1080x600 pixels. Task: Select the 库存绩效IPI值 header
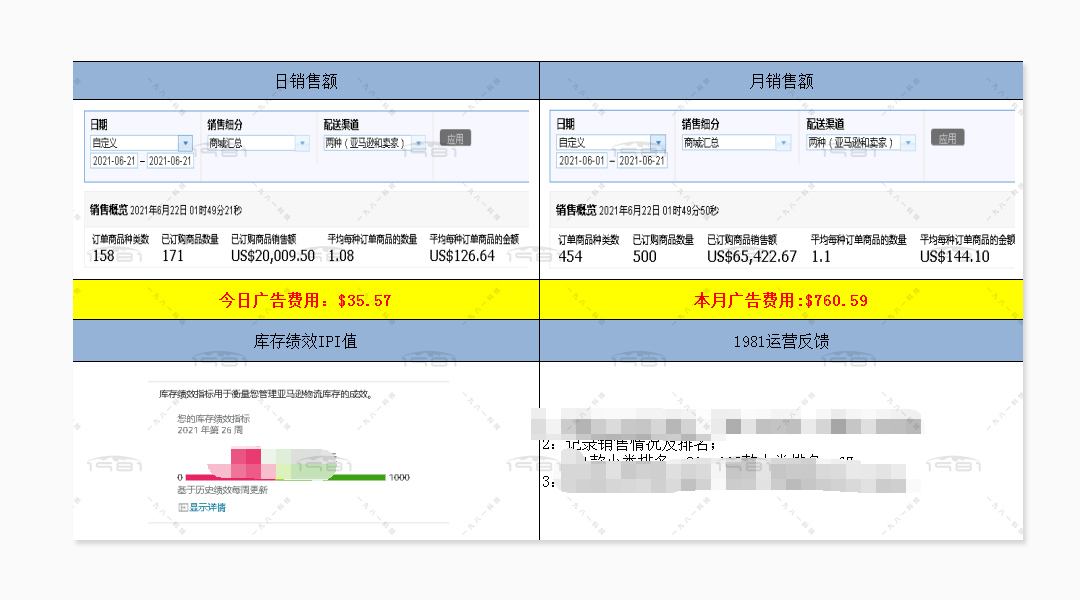(x=306, y=341)
